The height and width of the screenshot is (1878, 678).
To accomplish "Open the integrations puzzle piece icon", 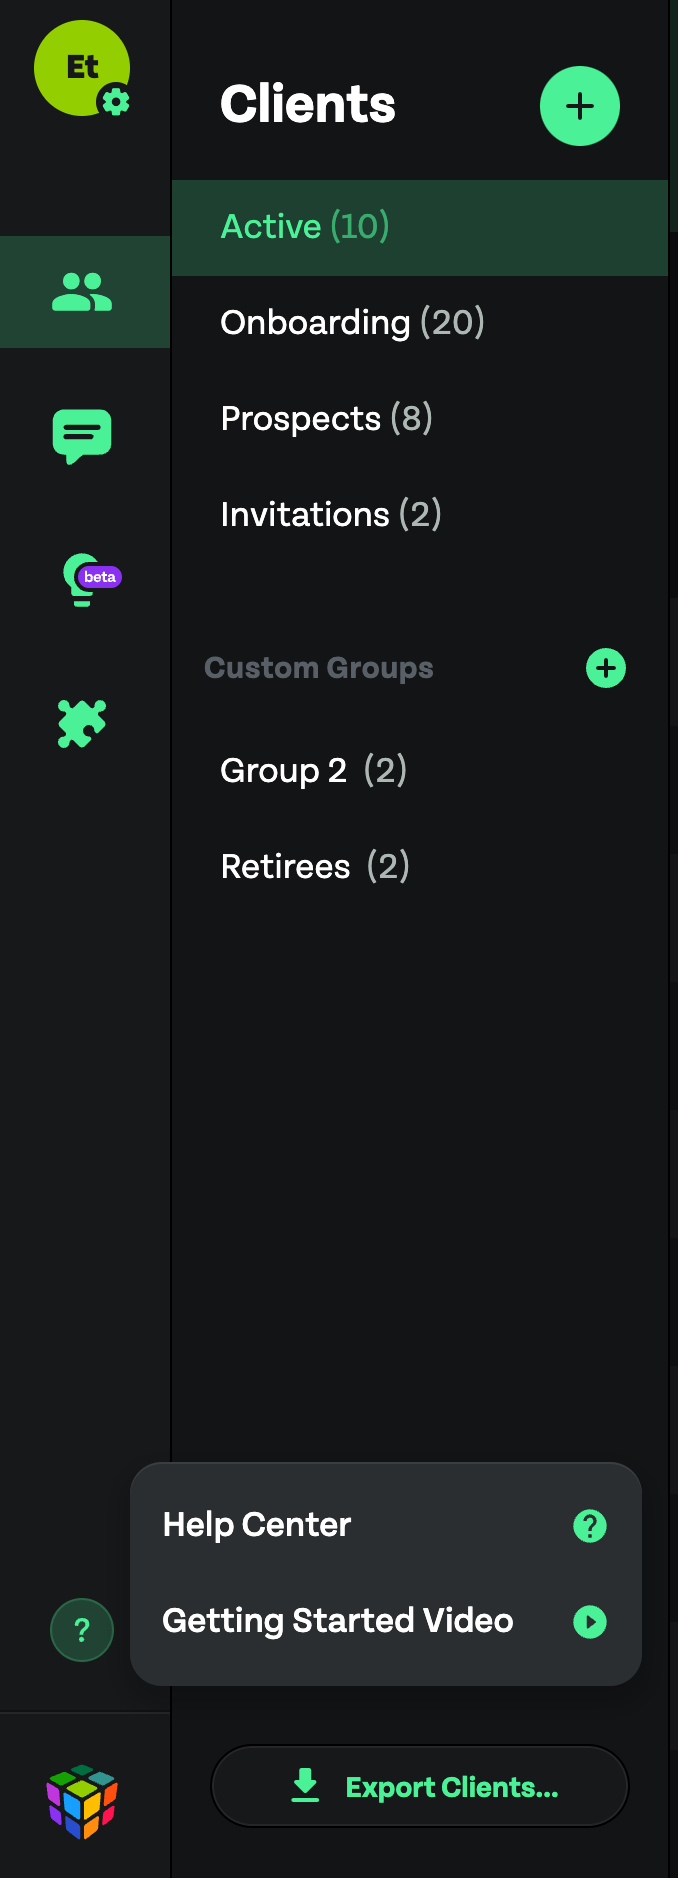I will pyautogui.click(x=82, y=722).
